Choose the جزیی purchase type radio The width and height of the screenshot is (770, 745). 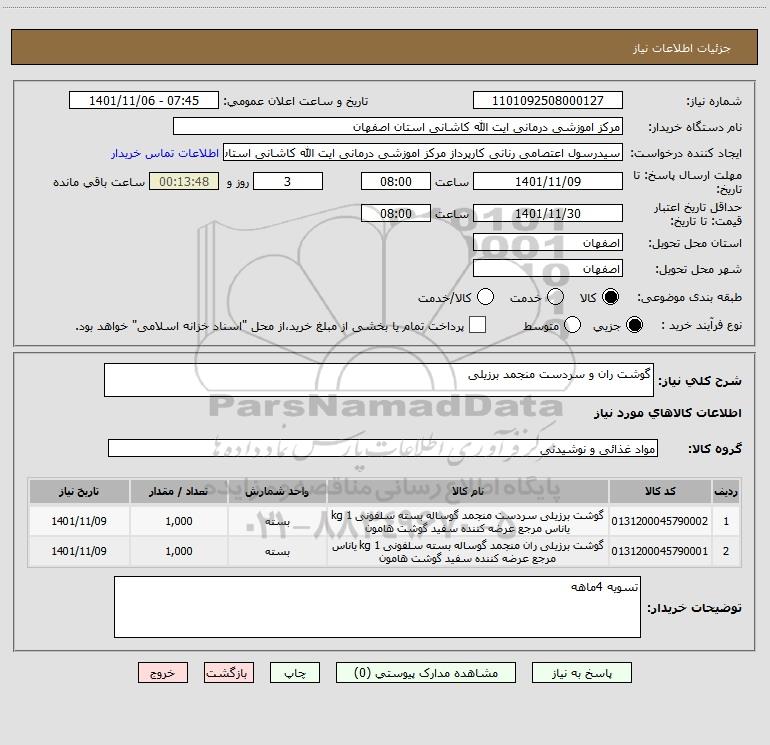click(x=634, y=325)
